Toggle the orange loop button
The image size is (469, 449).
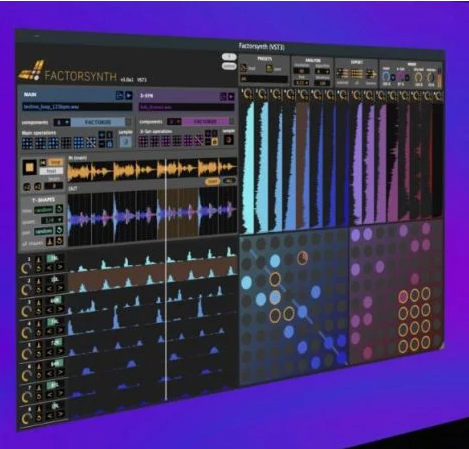[55, 162]
